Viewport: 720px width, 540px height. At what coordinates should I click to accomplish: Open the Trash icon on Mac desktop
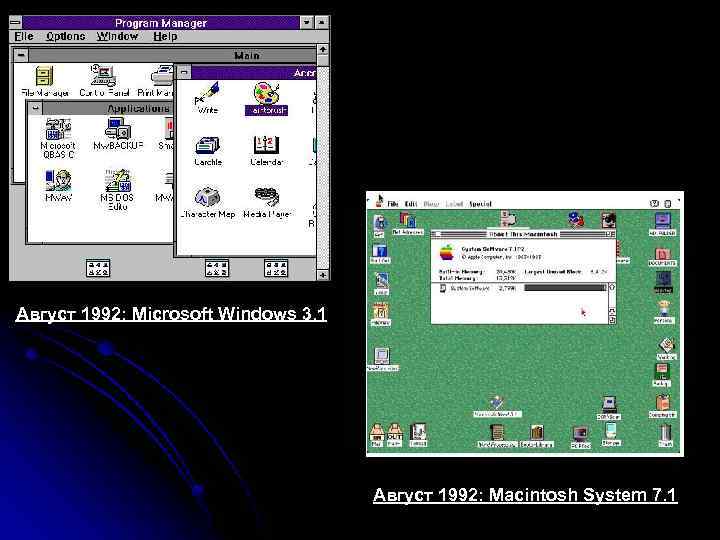(665, 433)
